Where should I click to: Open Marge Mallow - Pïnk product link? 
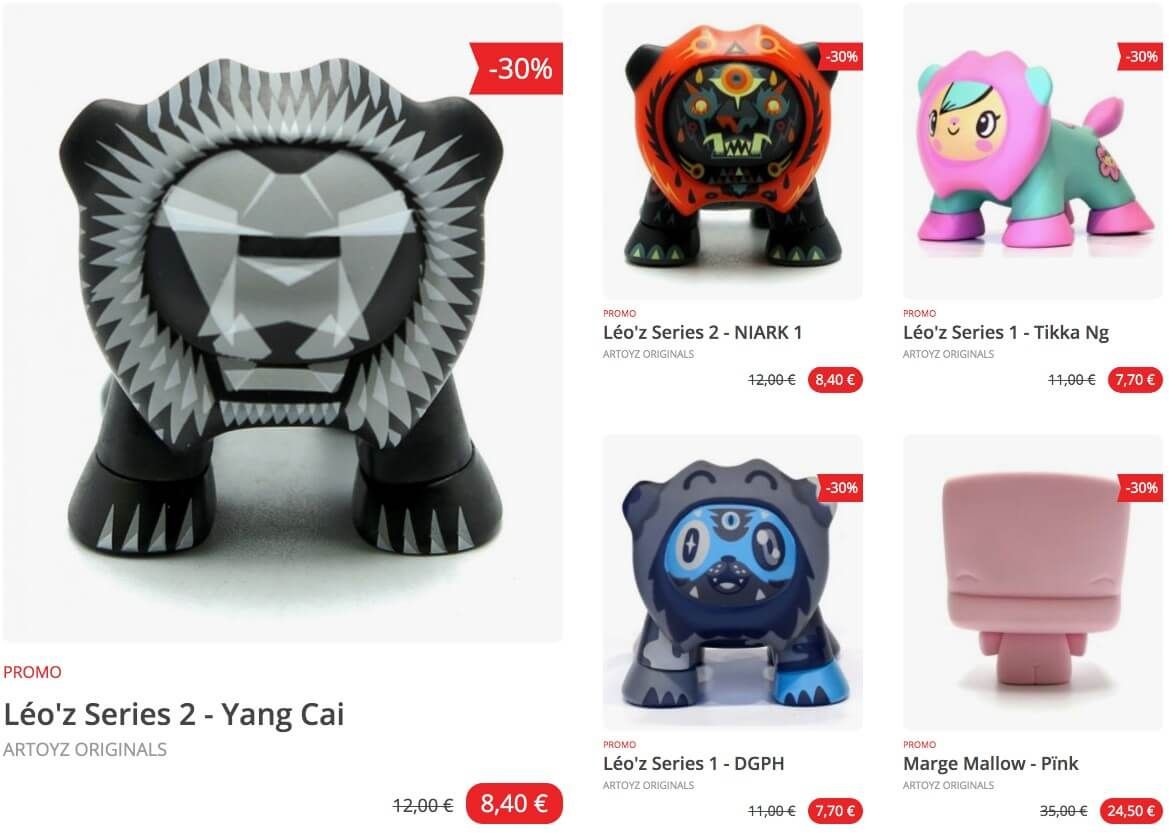click(x=990, y=763)
